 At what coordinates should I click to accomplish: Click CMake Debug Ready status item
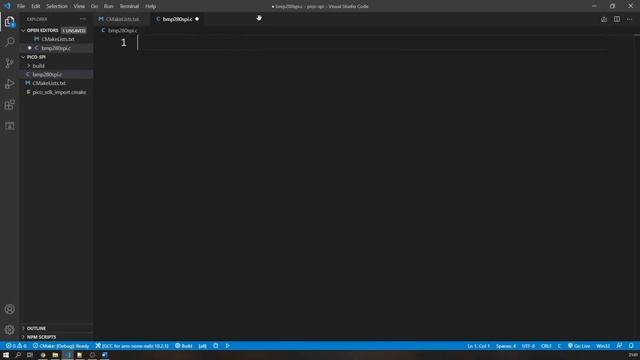point(61,346)
